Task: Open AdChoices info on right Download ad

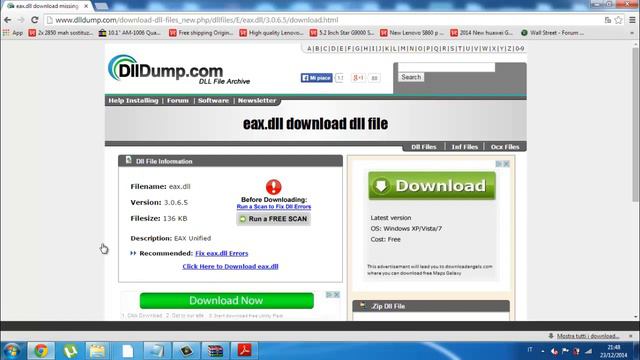Action: tap(499, 164)
